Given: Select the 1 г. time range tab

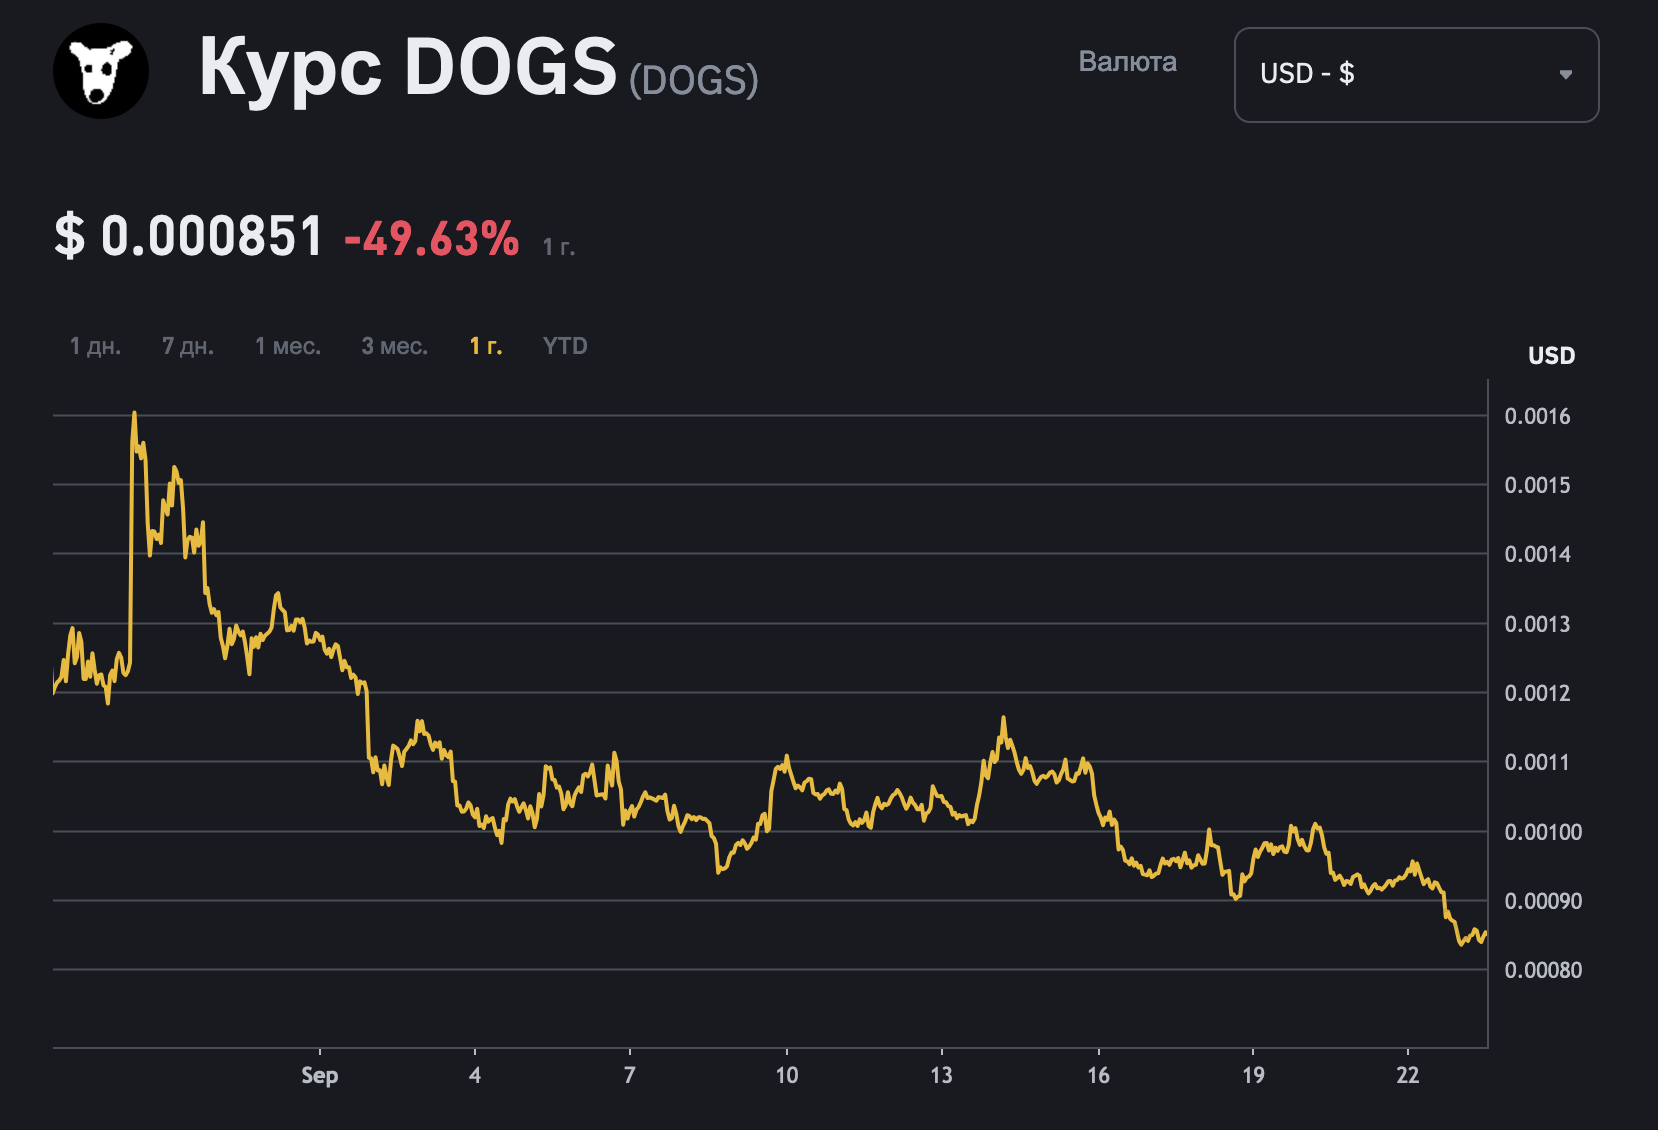Looking at the screenshot, I should [x=486, y=346].
